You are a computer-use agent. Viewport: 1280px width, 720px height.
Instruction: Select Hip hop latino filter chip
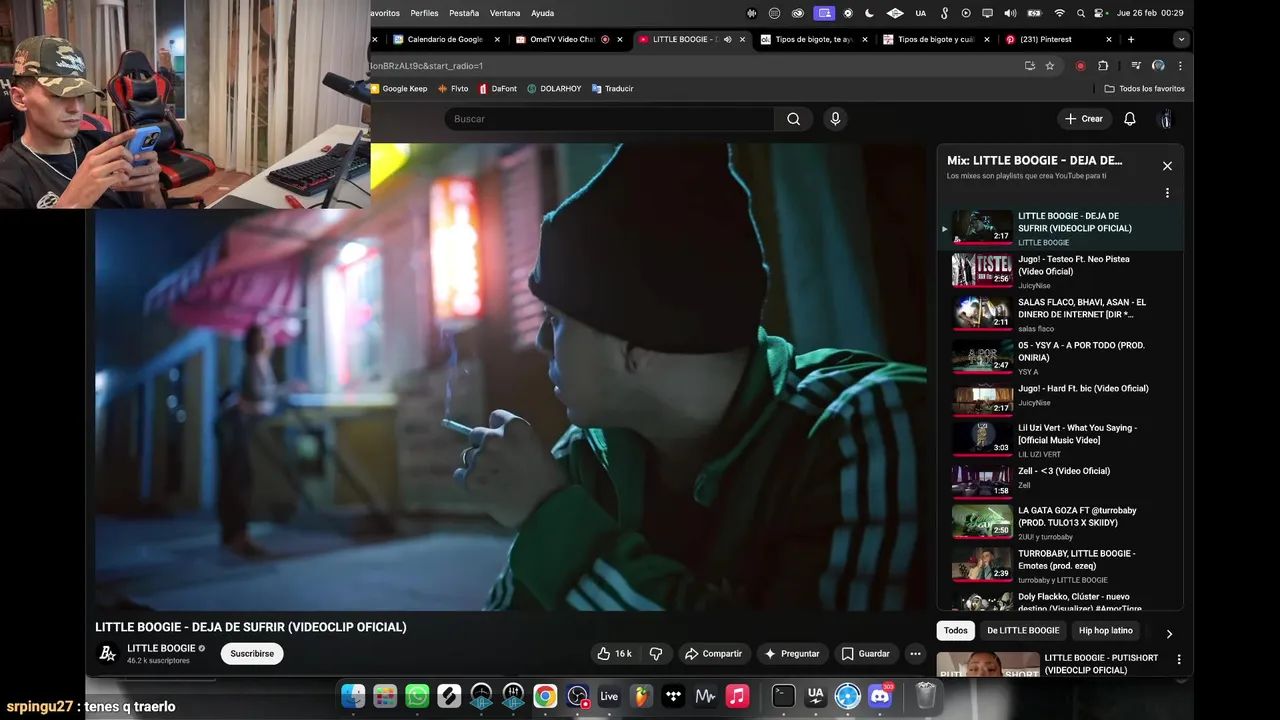(x=1106, y=631)
